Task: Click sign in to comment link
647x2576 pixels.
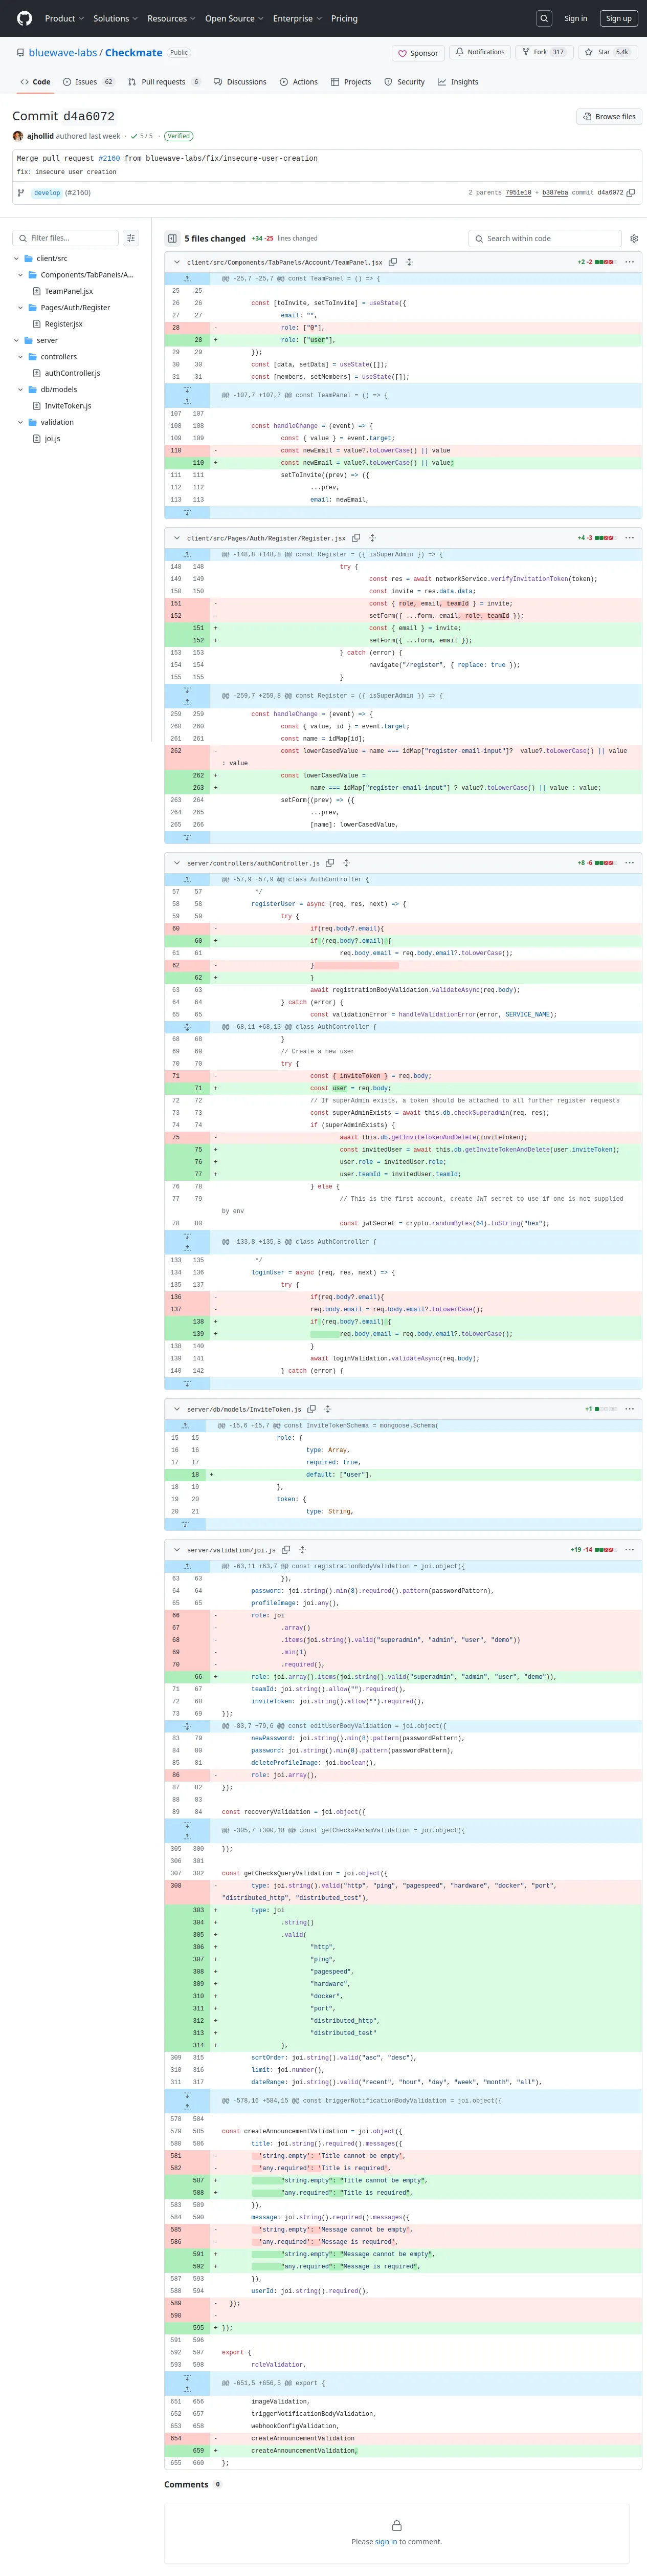Action: click(x=386, y=2541)
